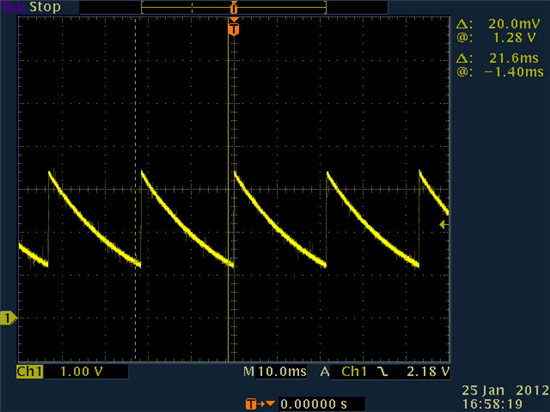Viewport: 550px width, 412px height.
Task: Click the record view bracket bar at top
Action: 234,7
